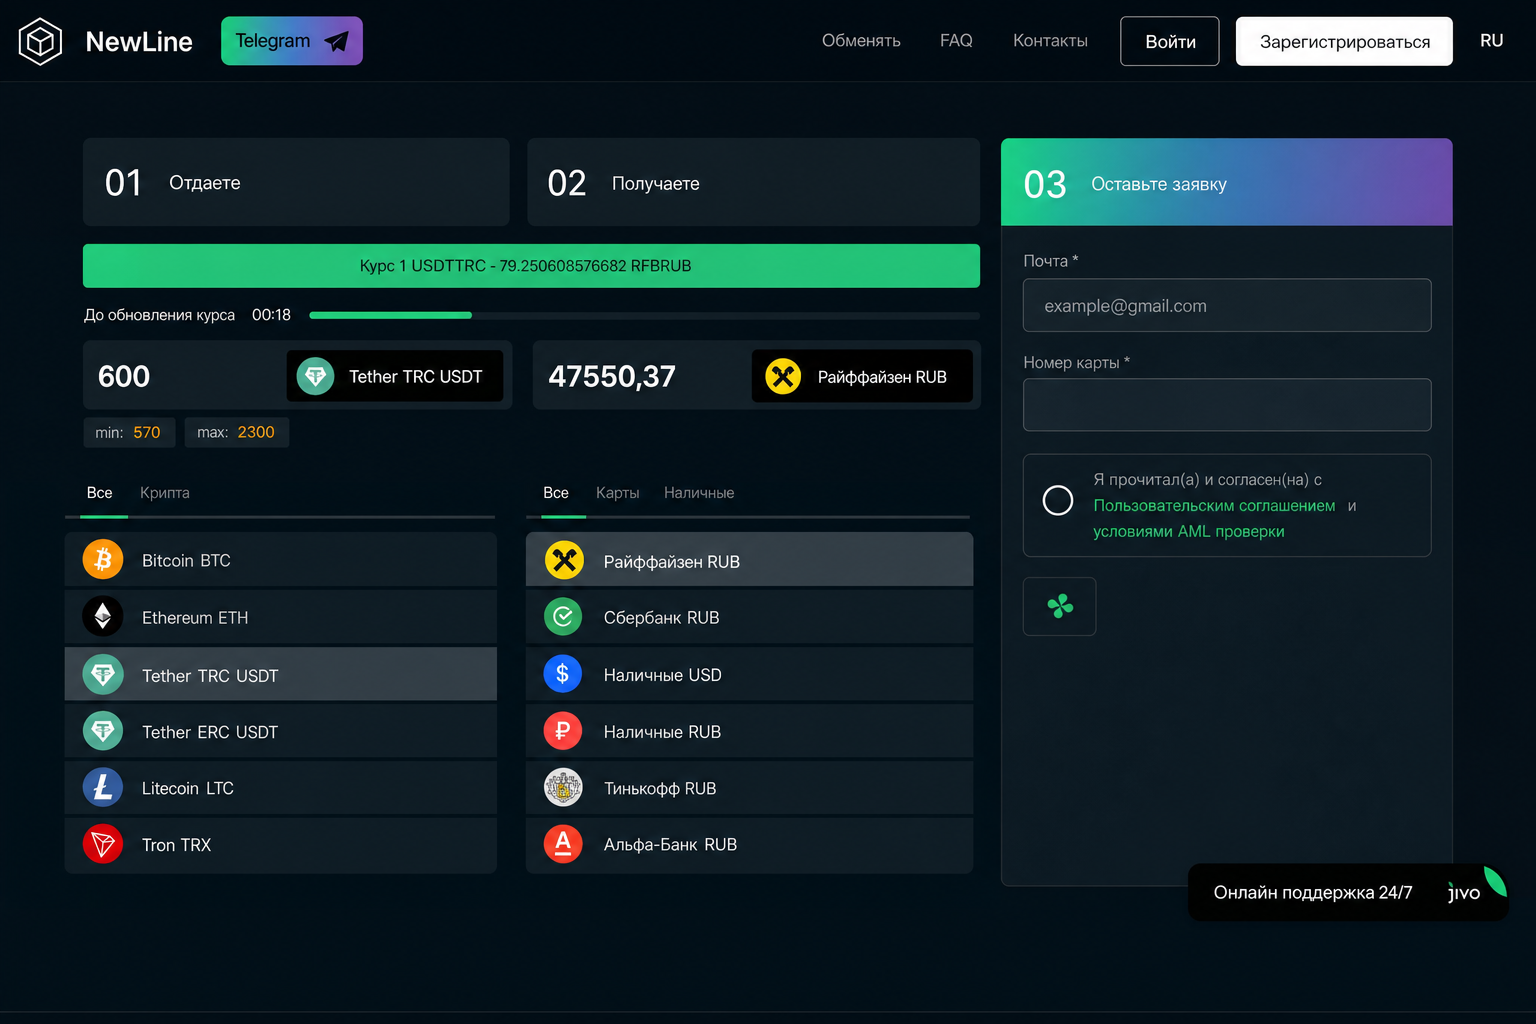This screenshot has height=1024, width=1536.
Task: Click the Альфа-Банк RUB red icon
Action: 563,844
